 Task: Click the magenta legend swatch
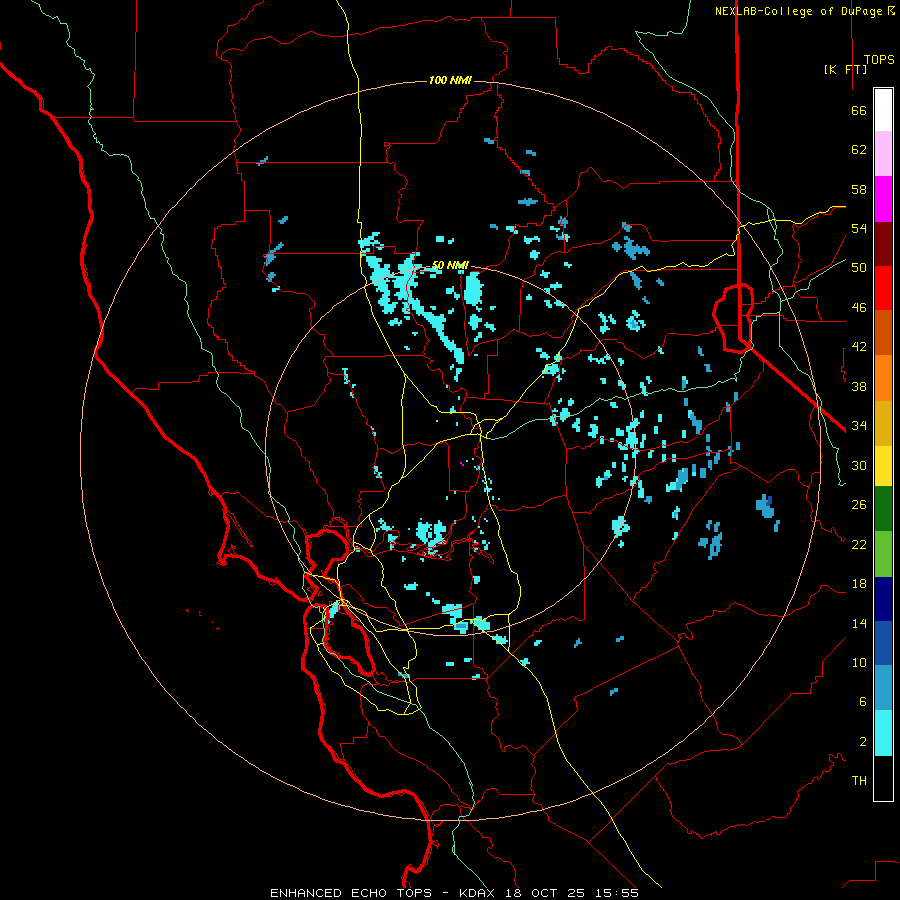pos(883,199)
